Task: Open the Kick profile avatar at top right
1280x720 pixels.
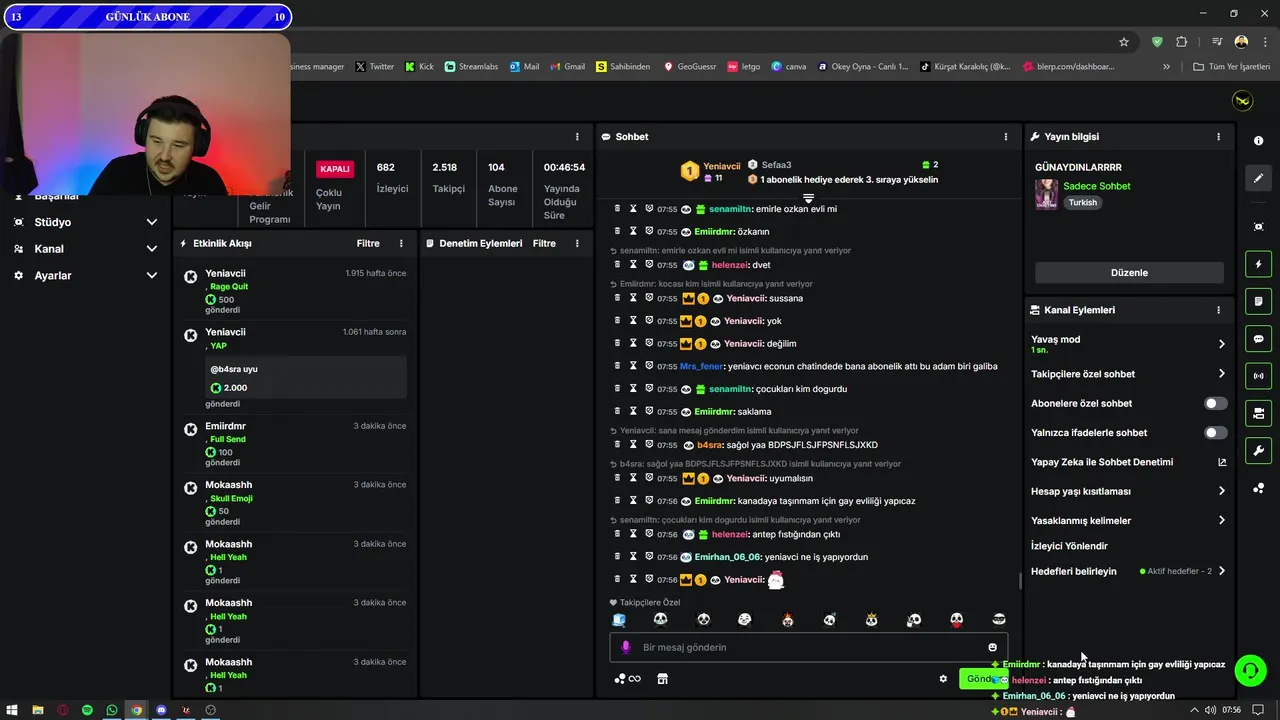Action: (x=1242, y=101)
